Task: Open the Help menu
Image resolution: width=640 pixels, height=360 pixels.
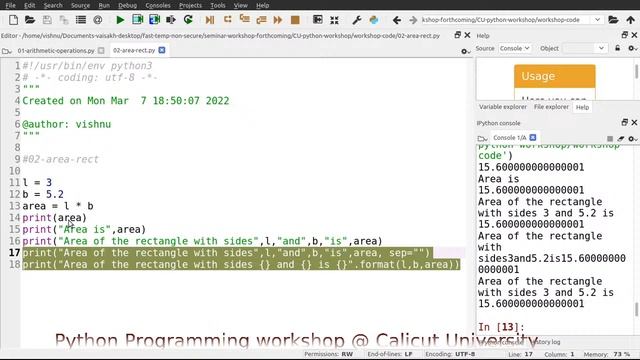Action: tap(262, 5)
